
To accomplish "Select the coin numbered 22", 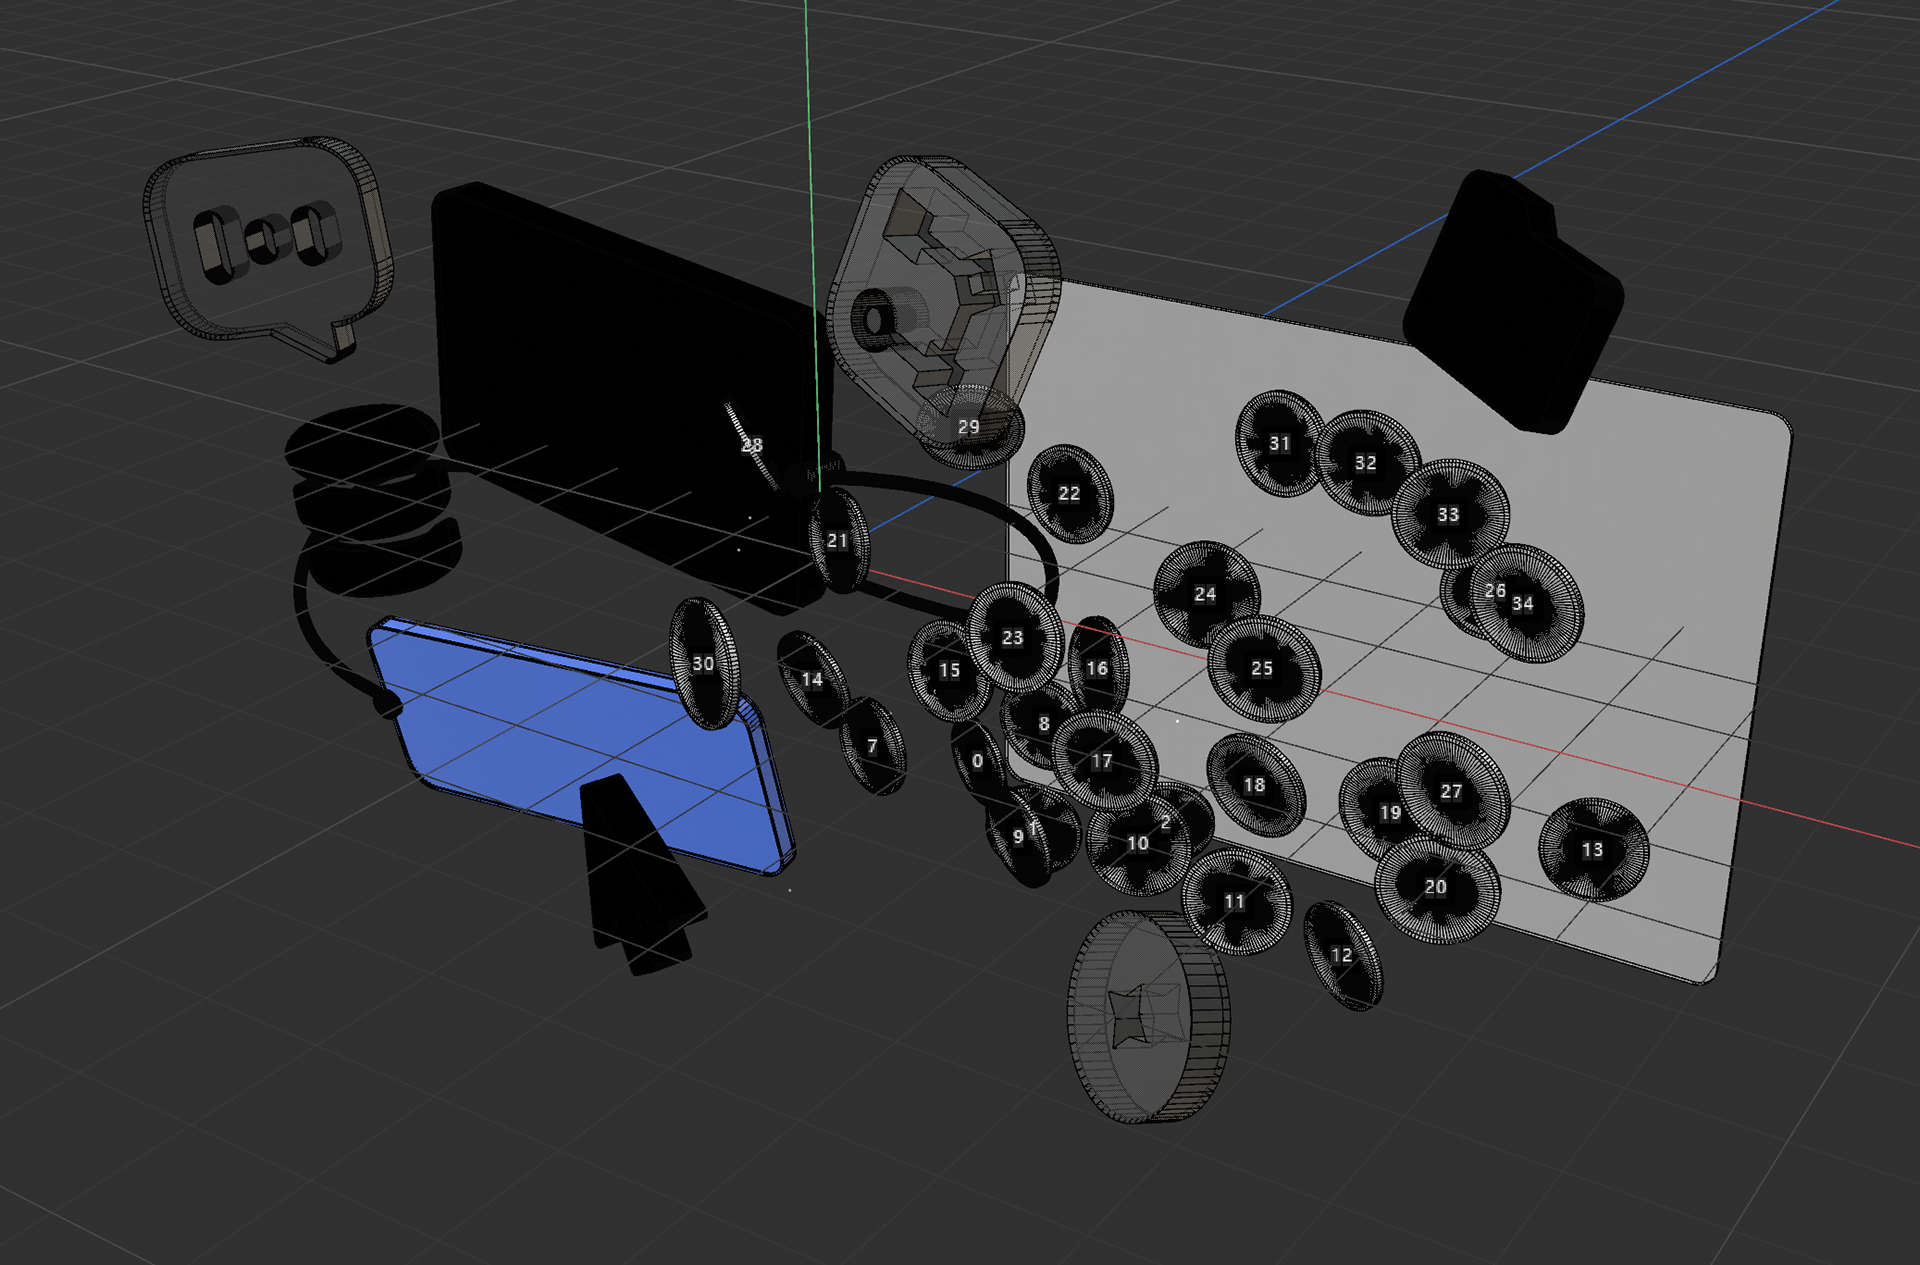I will [1069, 494].
